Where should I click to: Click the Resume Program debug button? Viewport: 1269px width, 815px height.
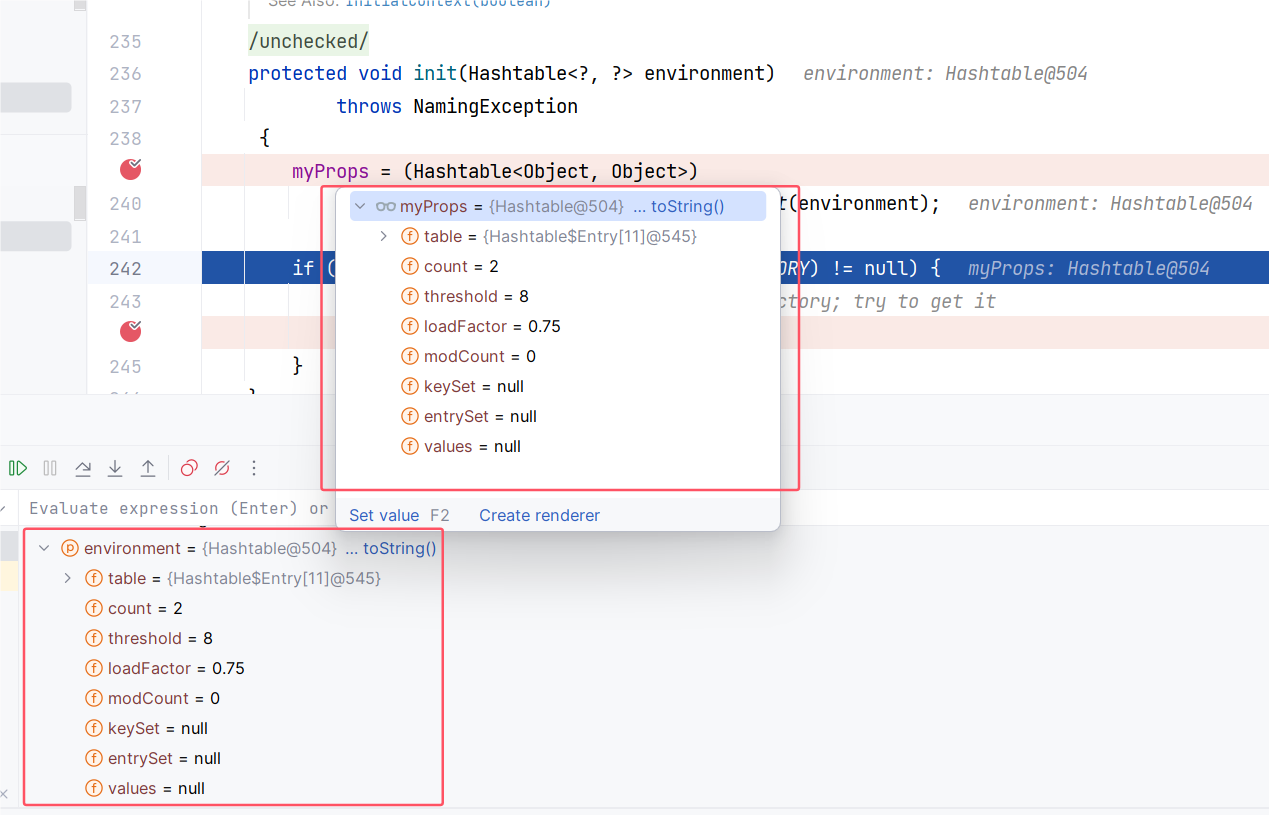[18, 468]
